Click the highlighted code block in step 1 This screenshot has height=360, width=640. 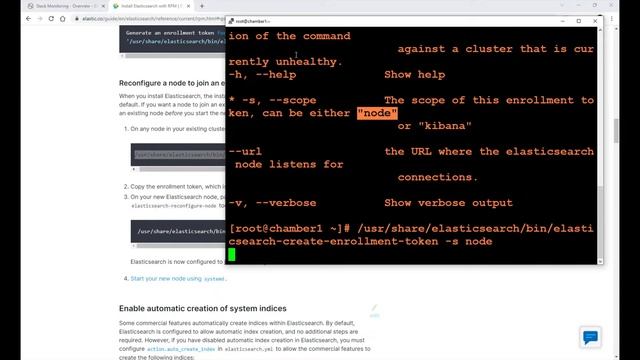[x=178, y=155]
